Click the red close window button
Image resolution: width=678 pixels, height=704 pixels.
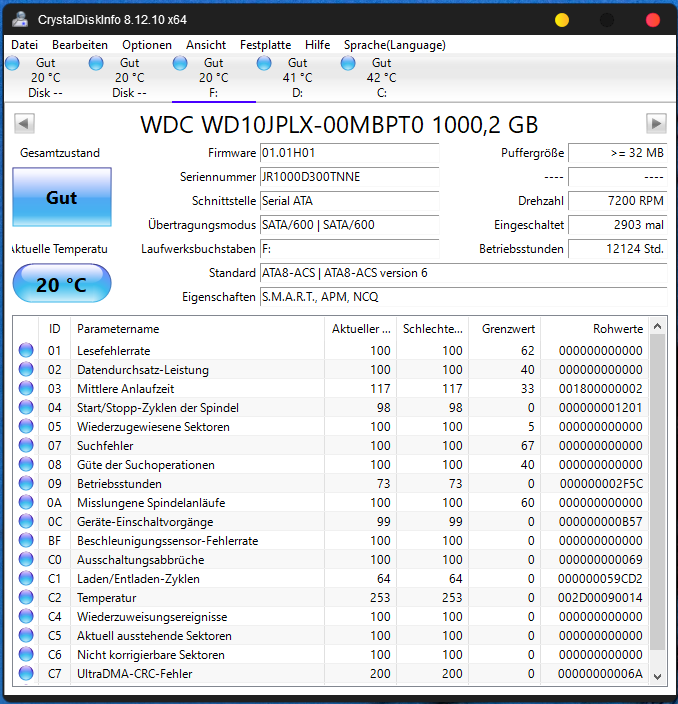click(x=652, y=20)
